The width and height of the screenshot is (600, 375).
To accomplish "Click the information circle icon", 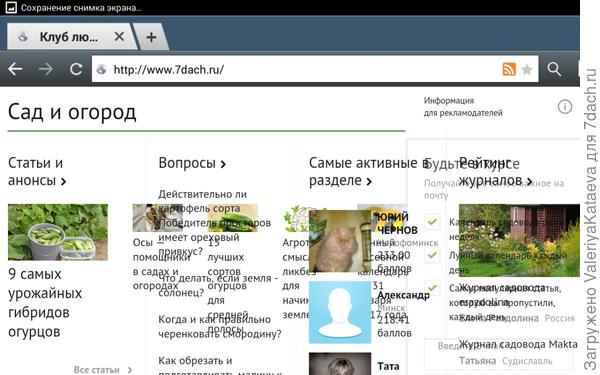I will (x=565, y=107).
